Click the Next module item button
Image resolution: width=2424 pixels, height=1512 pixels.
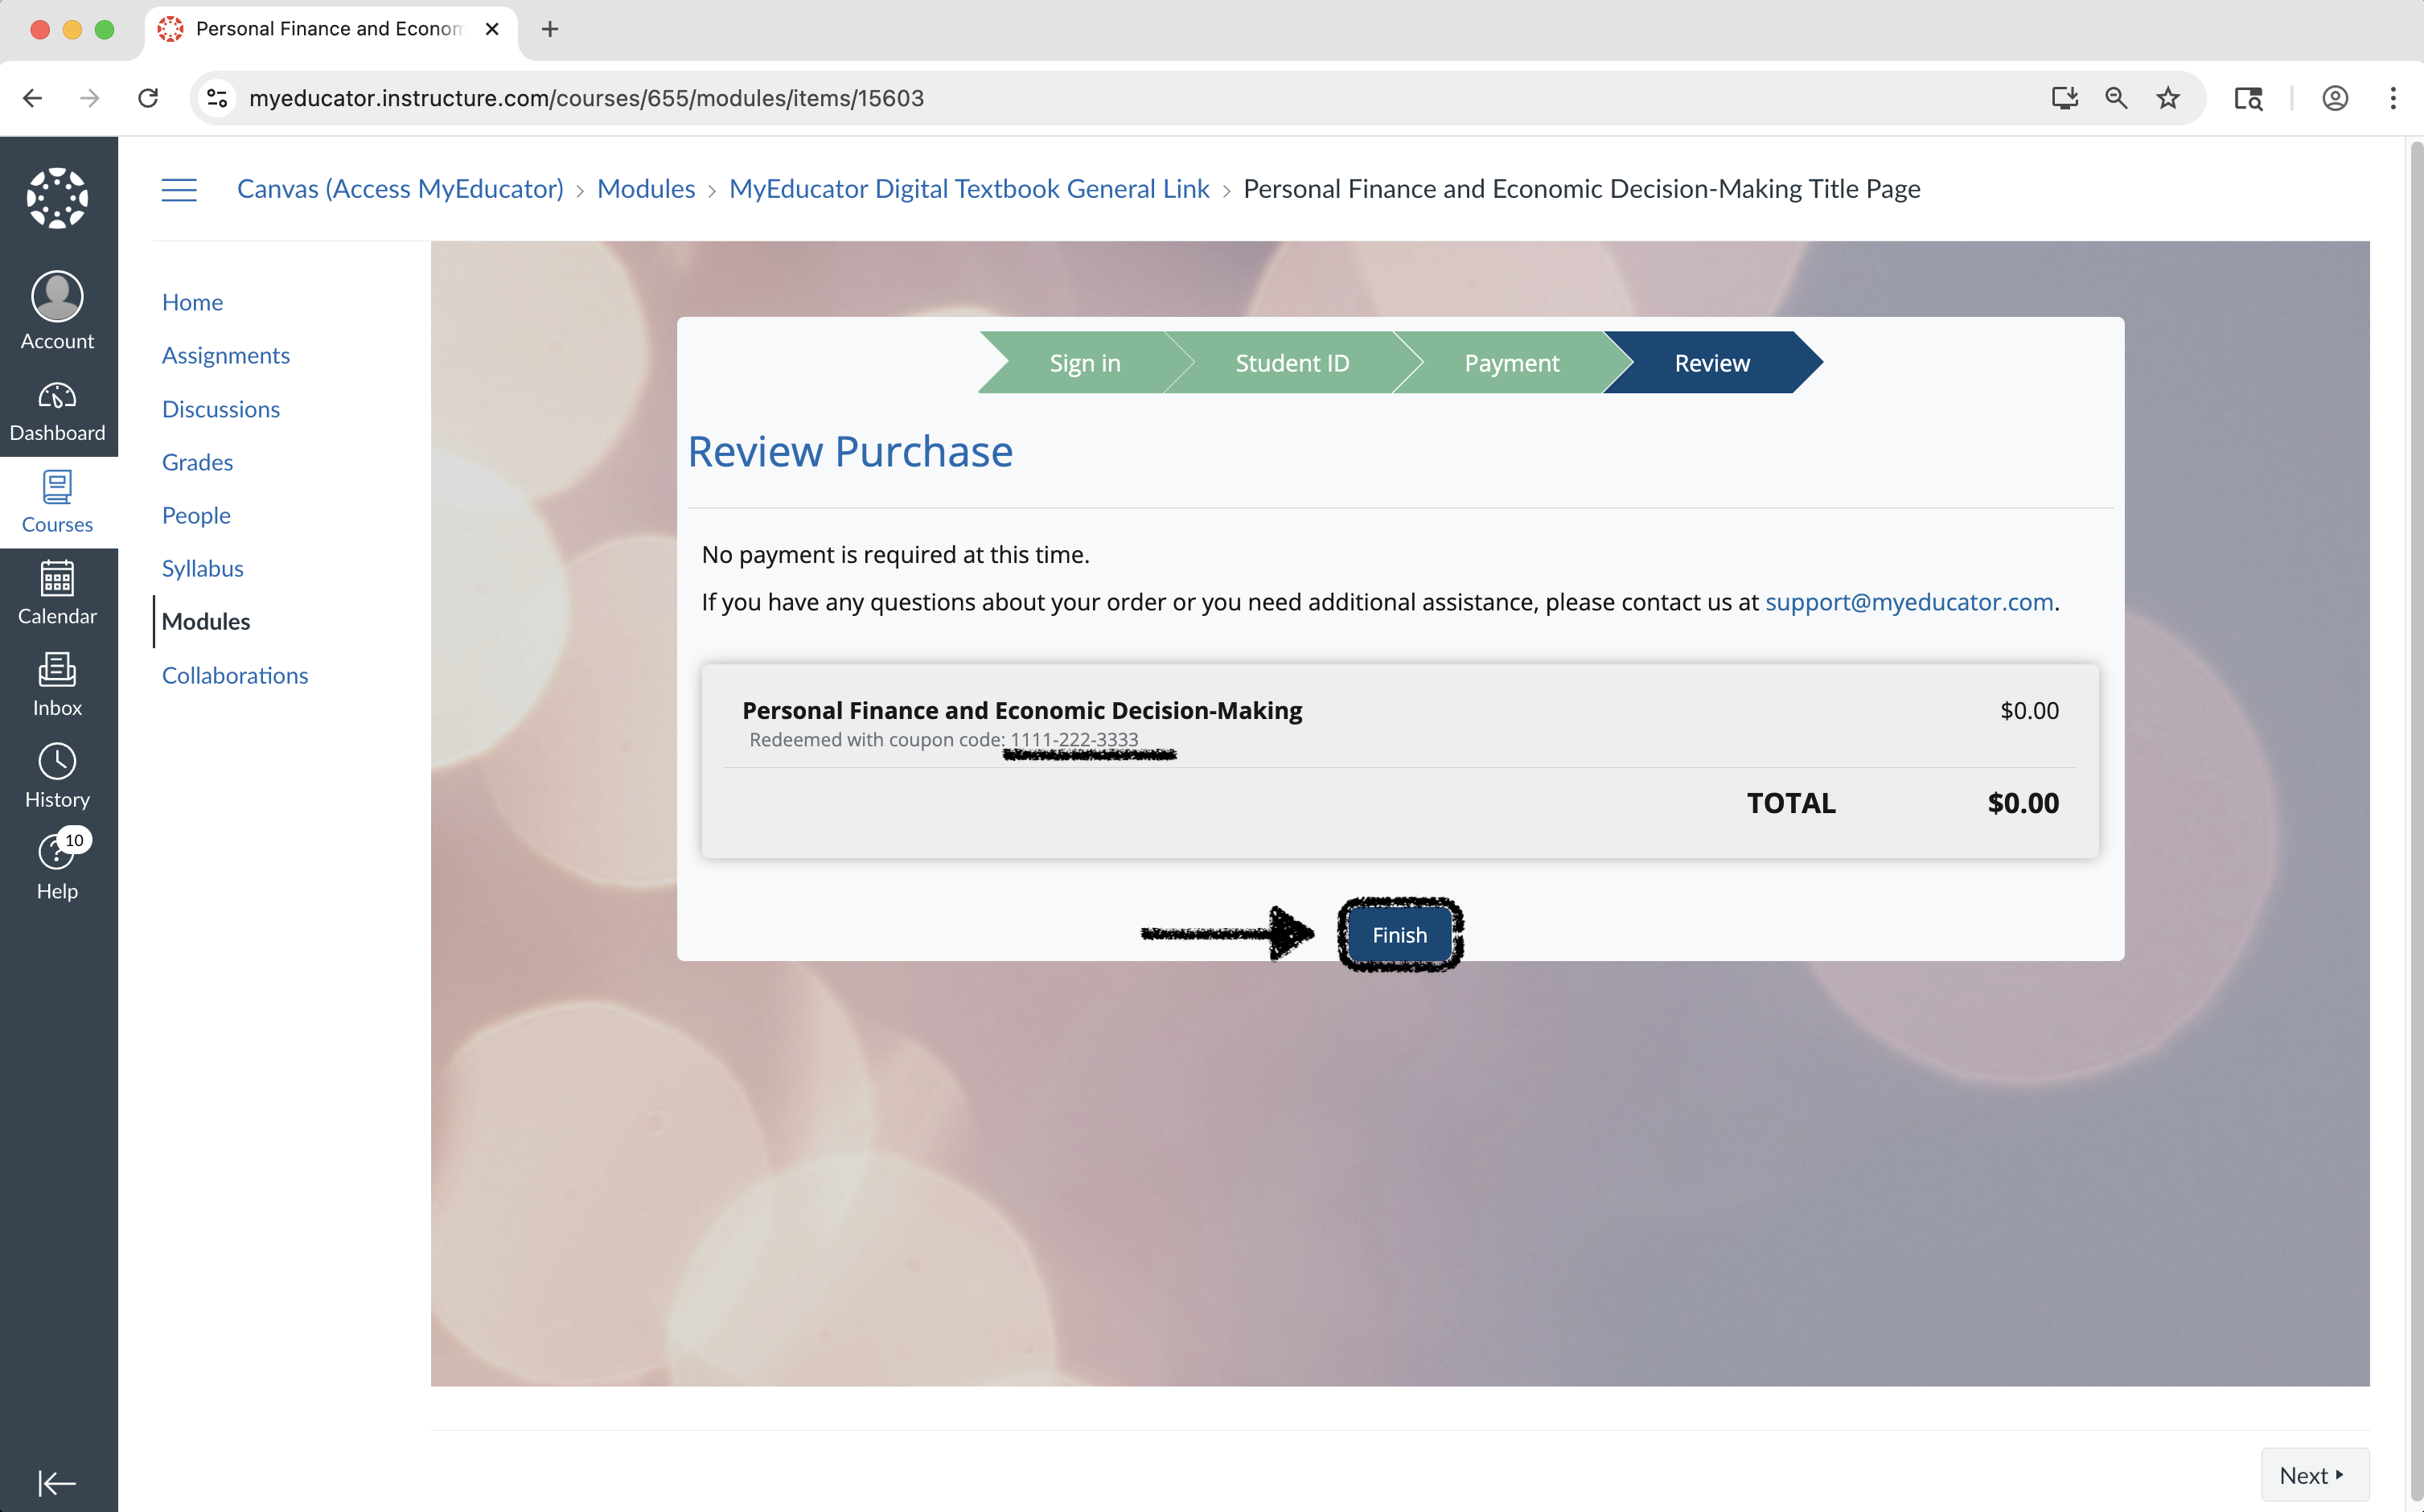point(2314,1475)
